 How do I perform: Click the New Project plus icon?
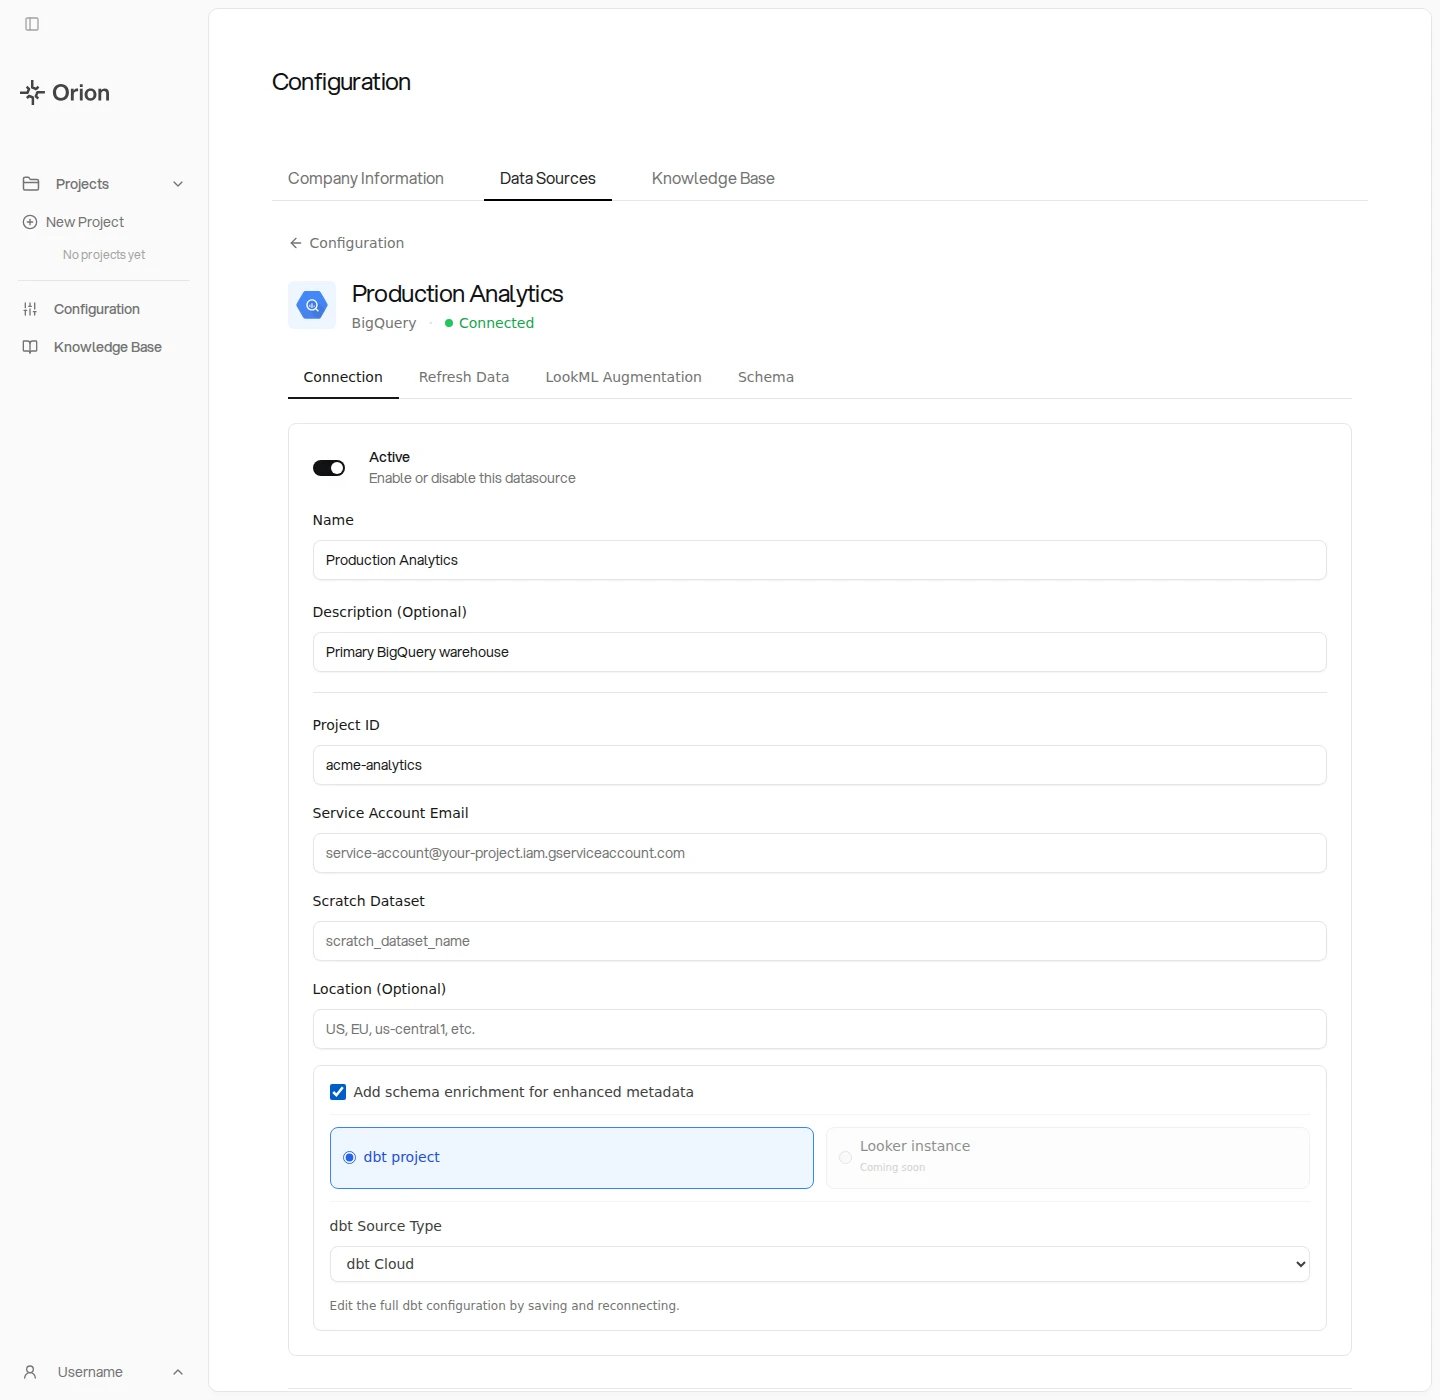[30, 222]
